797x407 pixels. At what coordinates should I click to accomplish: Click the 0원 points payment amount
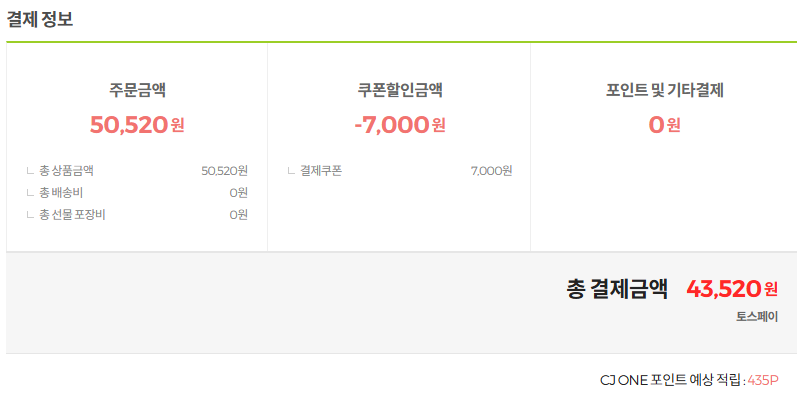tap(664, 124)
